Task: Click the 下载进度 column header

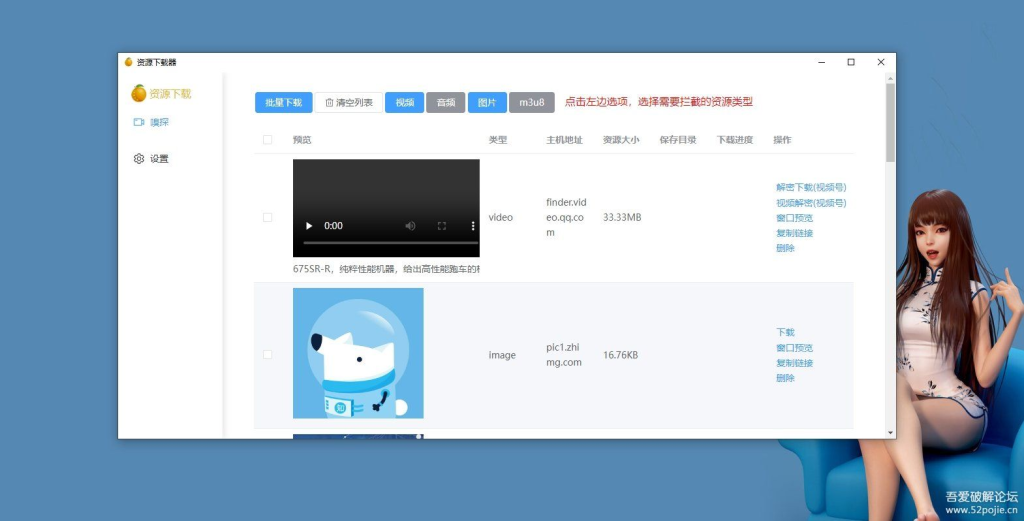Action: tap(735, 140)
